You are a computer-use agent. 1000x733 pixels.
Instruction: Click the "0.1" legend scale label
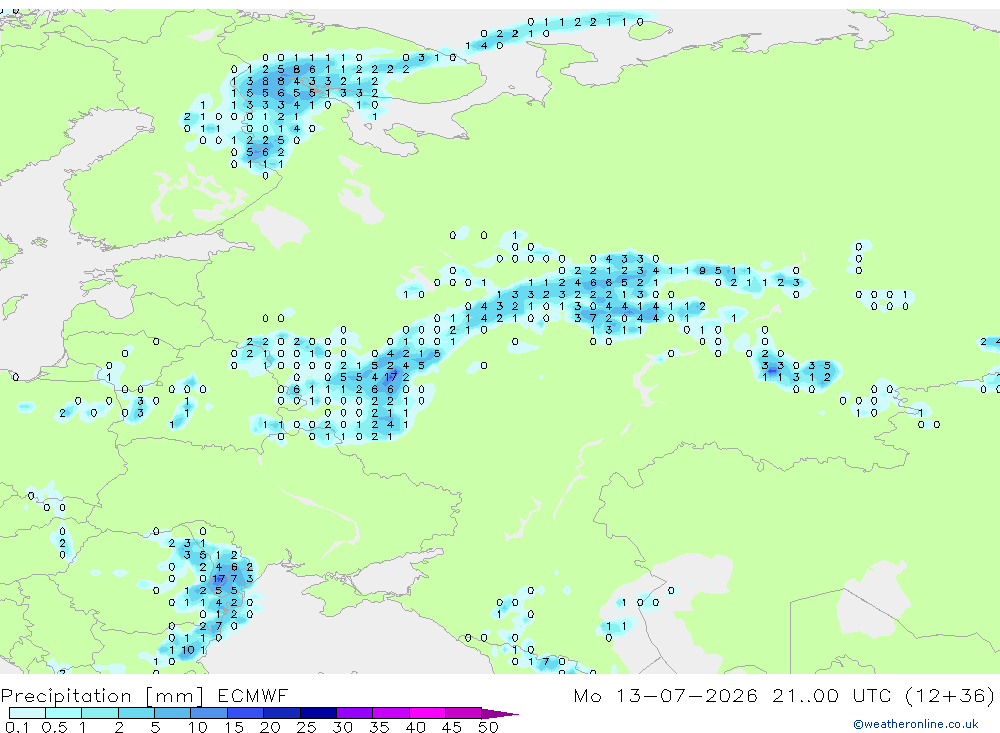17,727
